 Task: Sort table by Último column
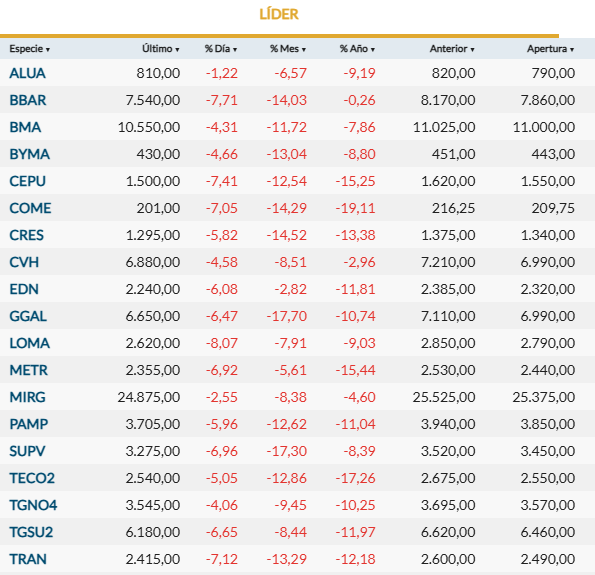tap(161, 49)
